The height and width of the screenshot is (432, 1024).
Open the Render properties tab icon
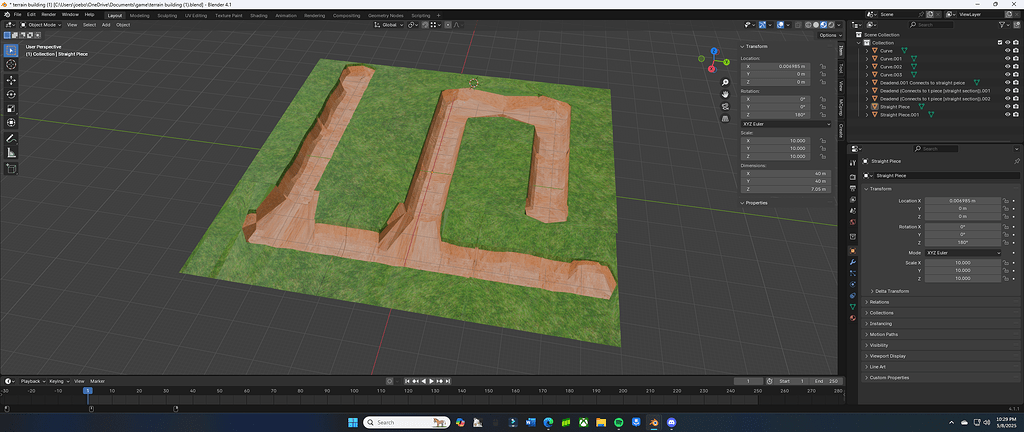852,177
